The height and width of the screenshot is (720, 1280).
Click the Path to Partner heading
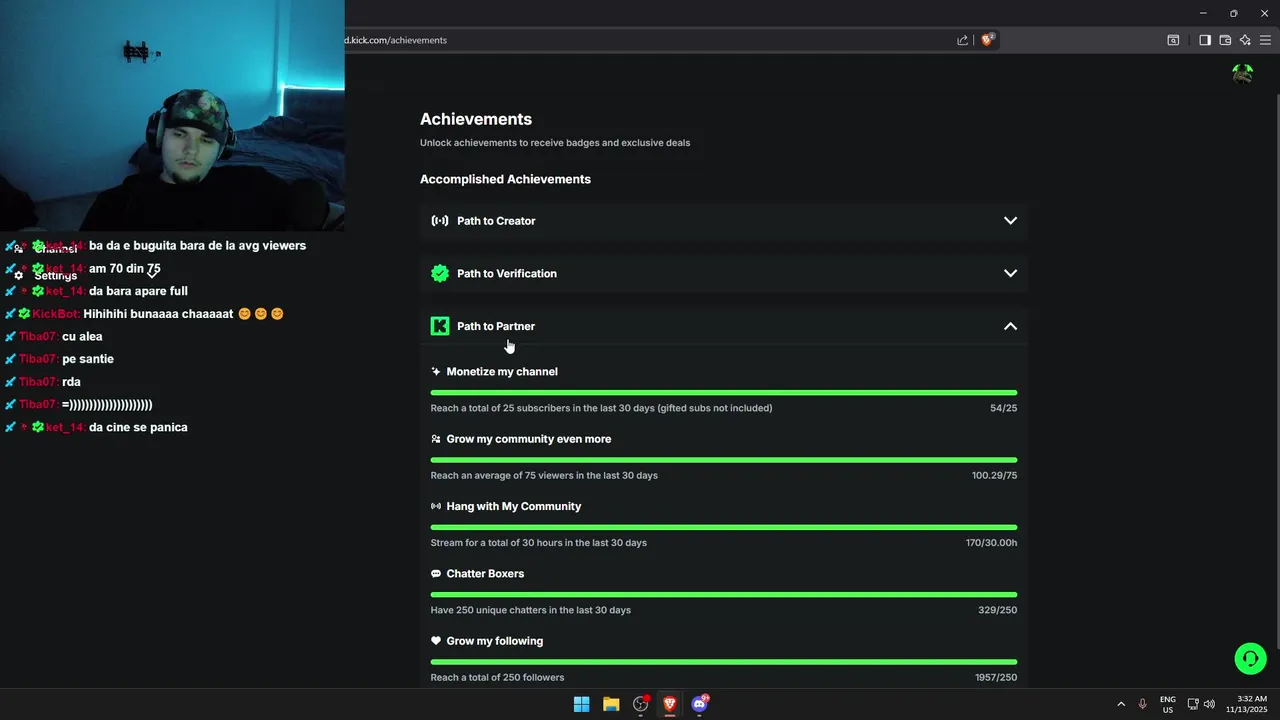point(496,326)
